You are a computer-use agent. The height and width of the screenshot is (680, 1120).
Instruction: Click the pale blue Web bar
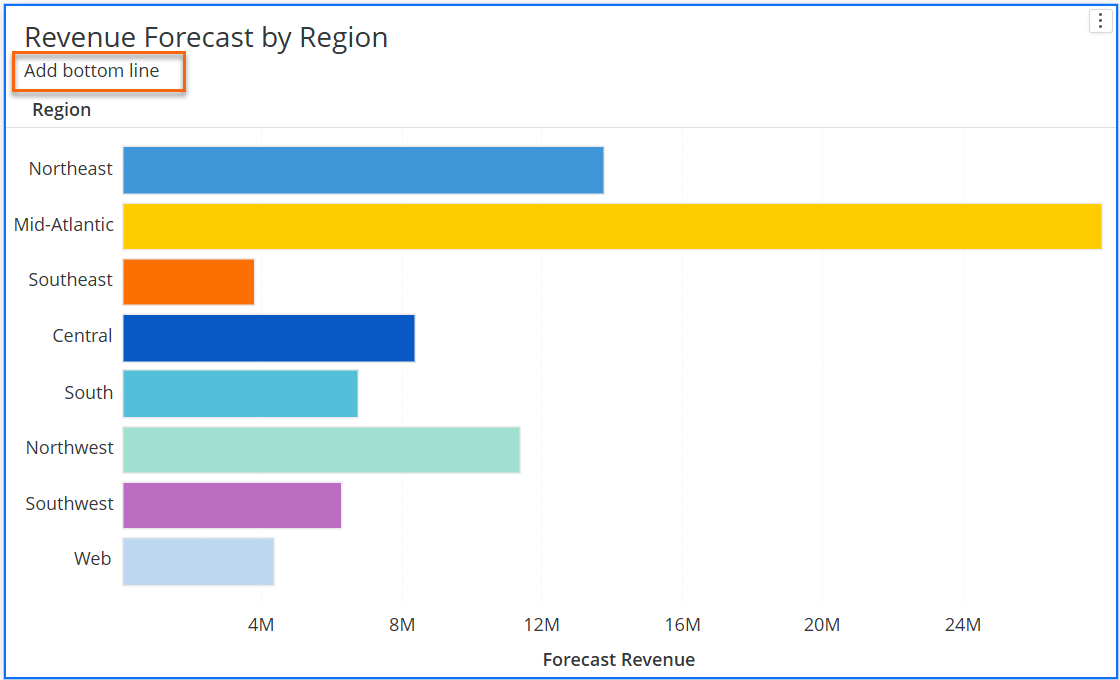click(x=198, y=561)
